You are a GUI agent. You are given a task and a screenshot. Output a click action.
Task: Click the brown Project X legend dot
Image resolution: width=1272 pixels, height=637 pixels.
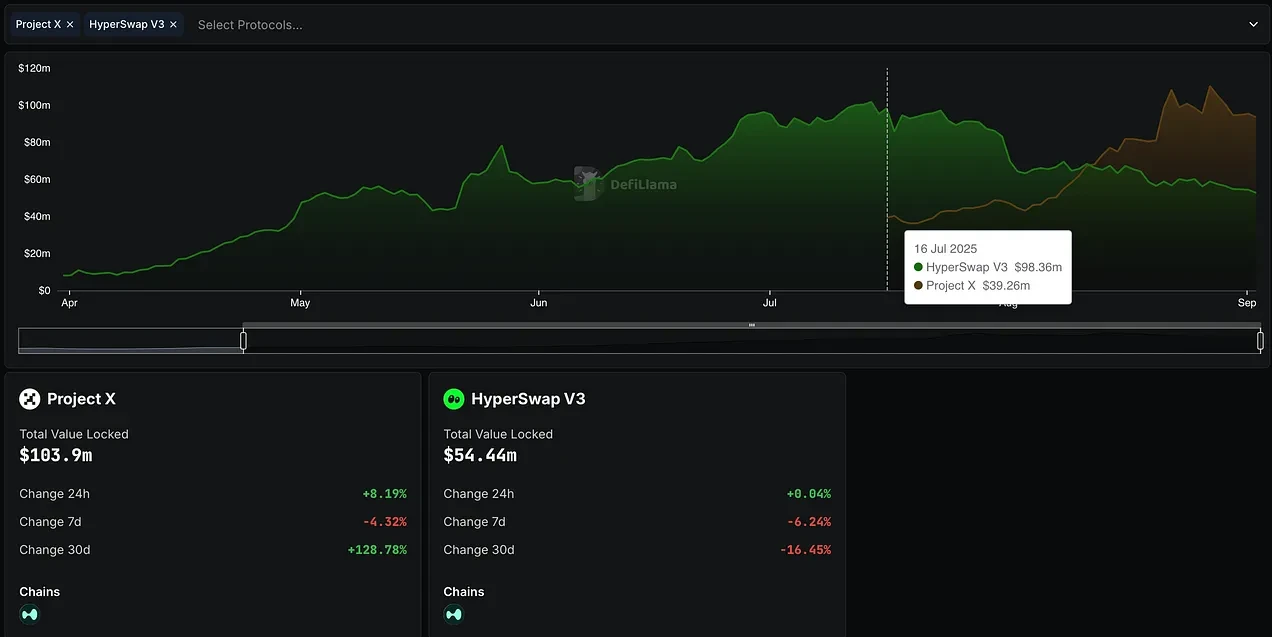coord(919,285)
